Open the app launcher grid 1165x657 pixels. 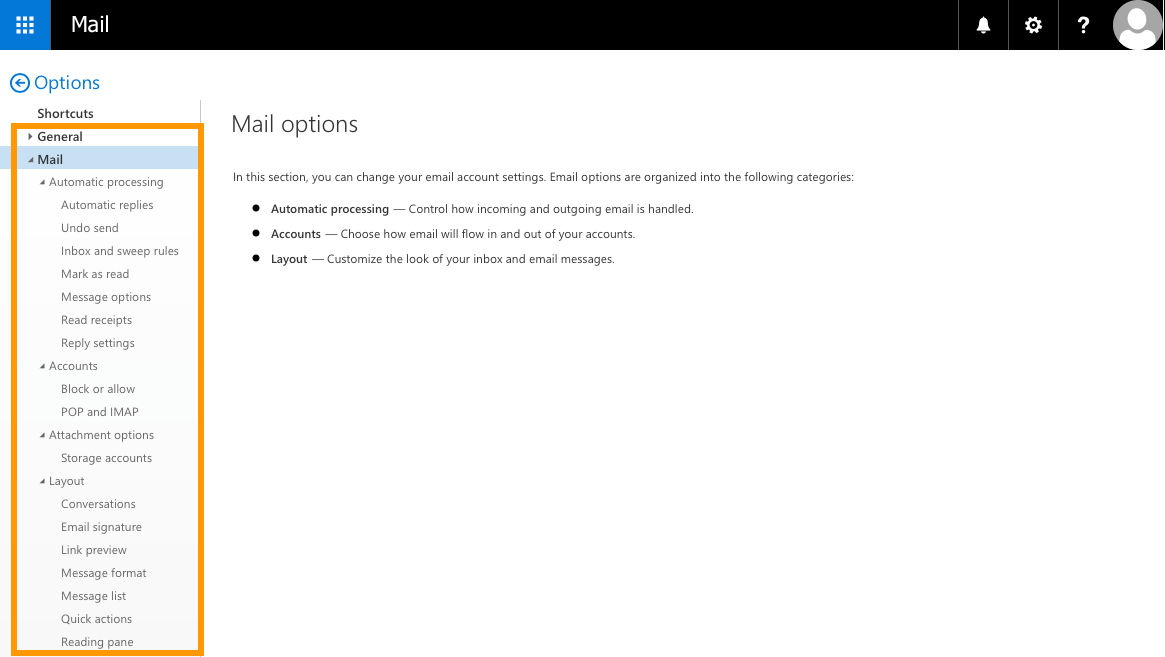click(x=25, y=25)
